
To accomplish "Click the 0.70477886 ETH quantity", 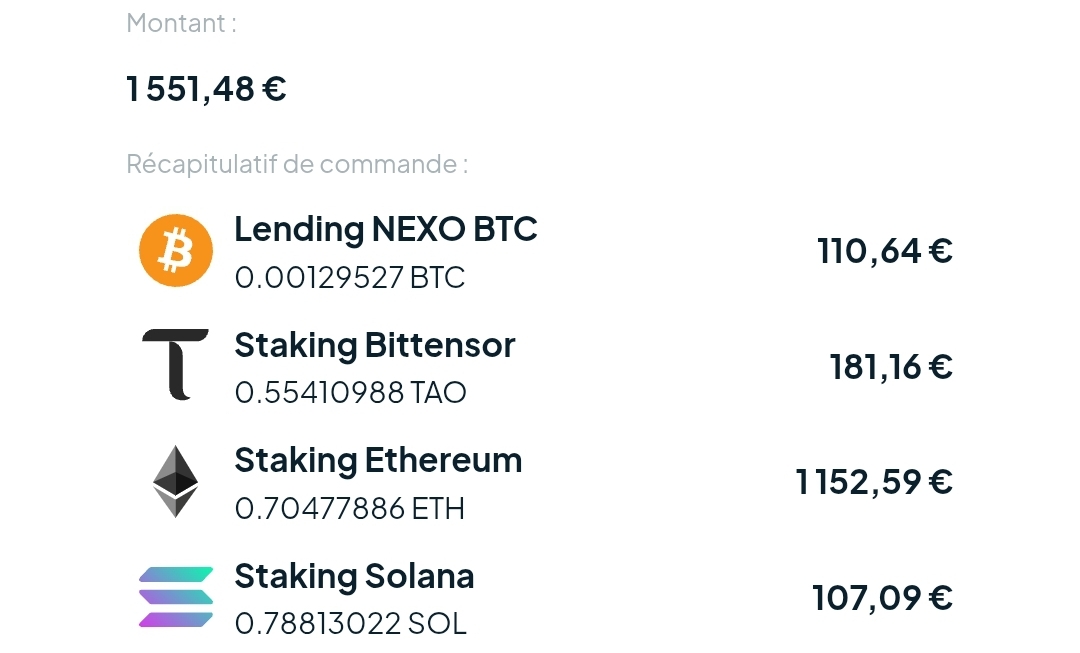I will point(350,508).
